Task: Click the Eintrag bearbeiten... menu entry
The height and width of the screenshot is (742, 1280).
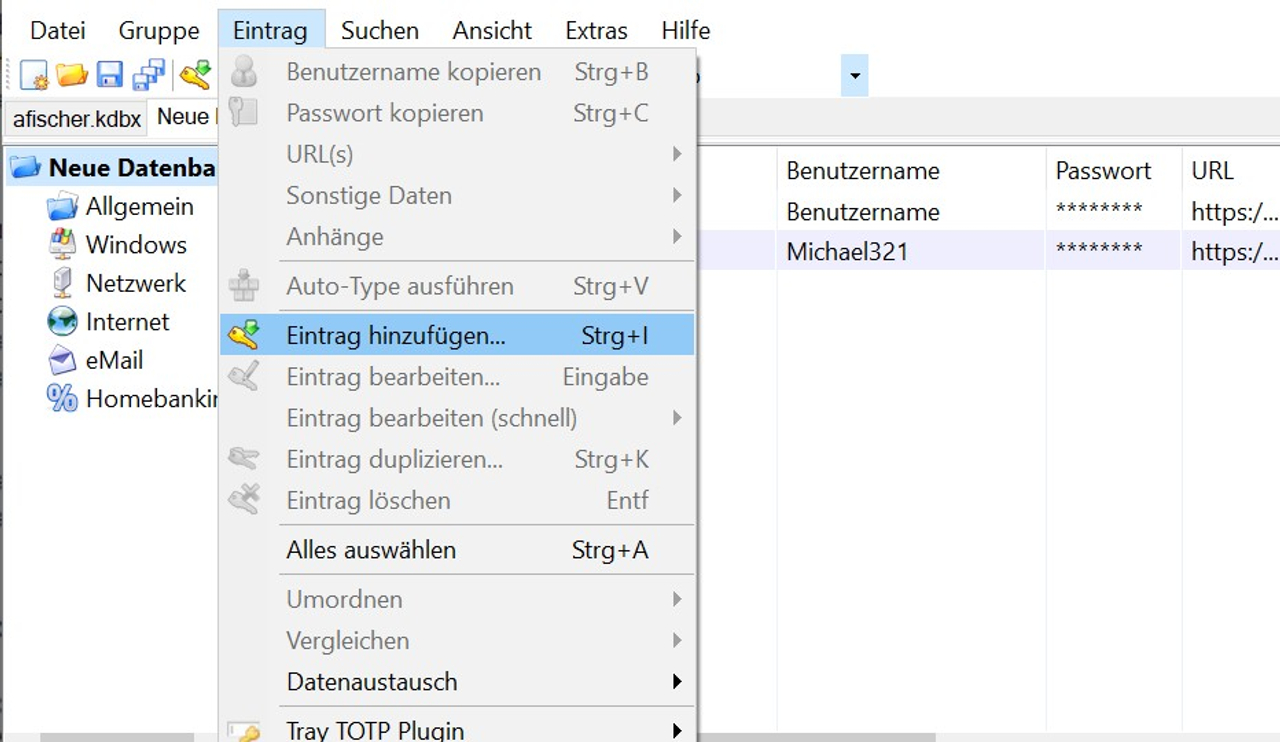Action: [457, 377]
